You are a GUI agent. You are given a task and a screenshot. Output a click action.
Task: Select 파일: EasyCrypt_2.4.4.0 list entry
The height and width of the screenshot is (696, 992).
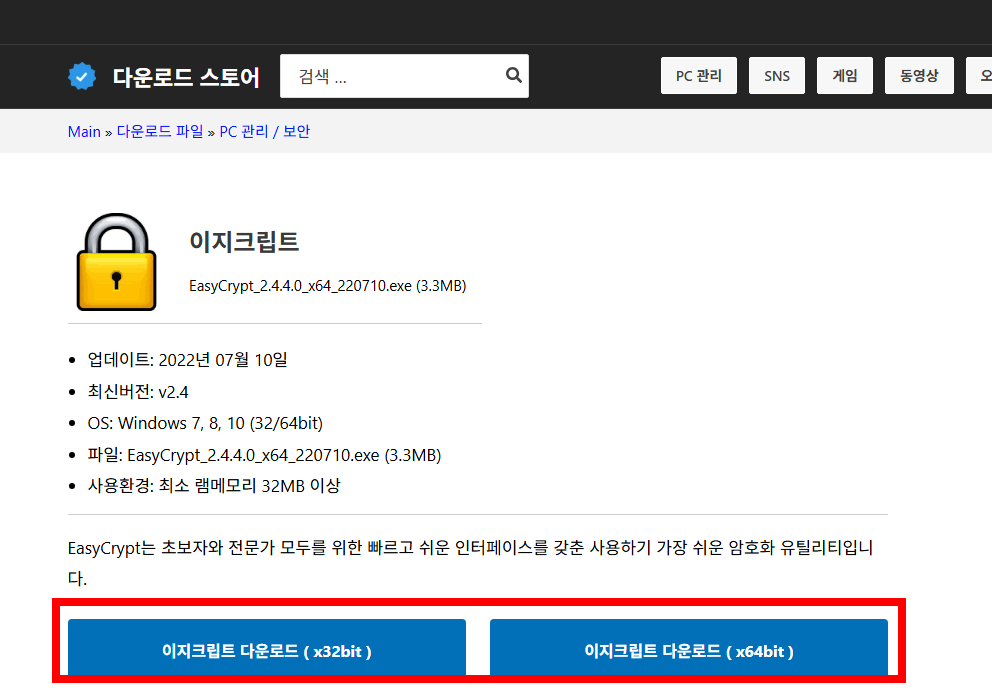[x=264, y=455]
